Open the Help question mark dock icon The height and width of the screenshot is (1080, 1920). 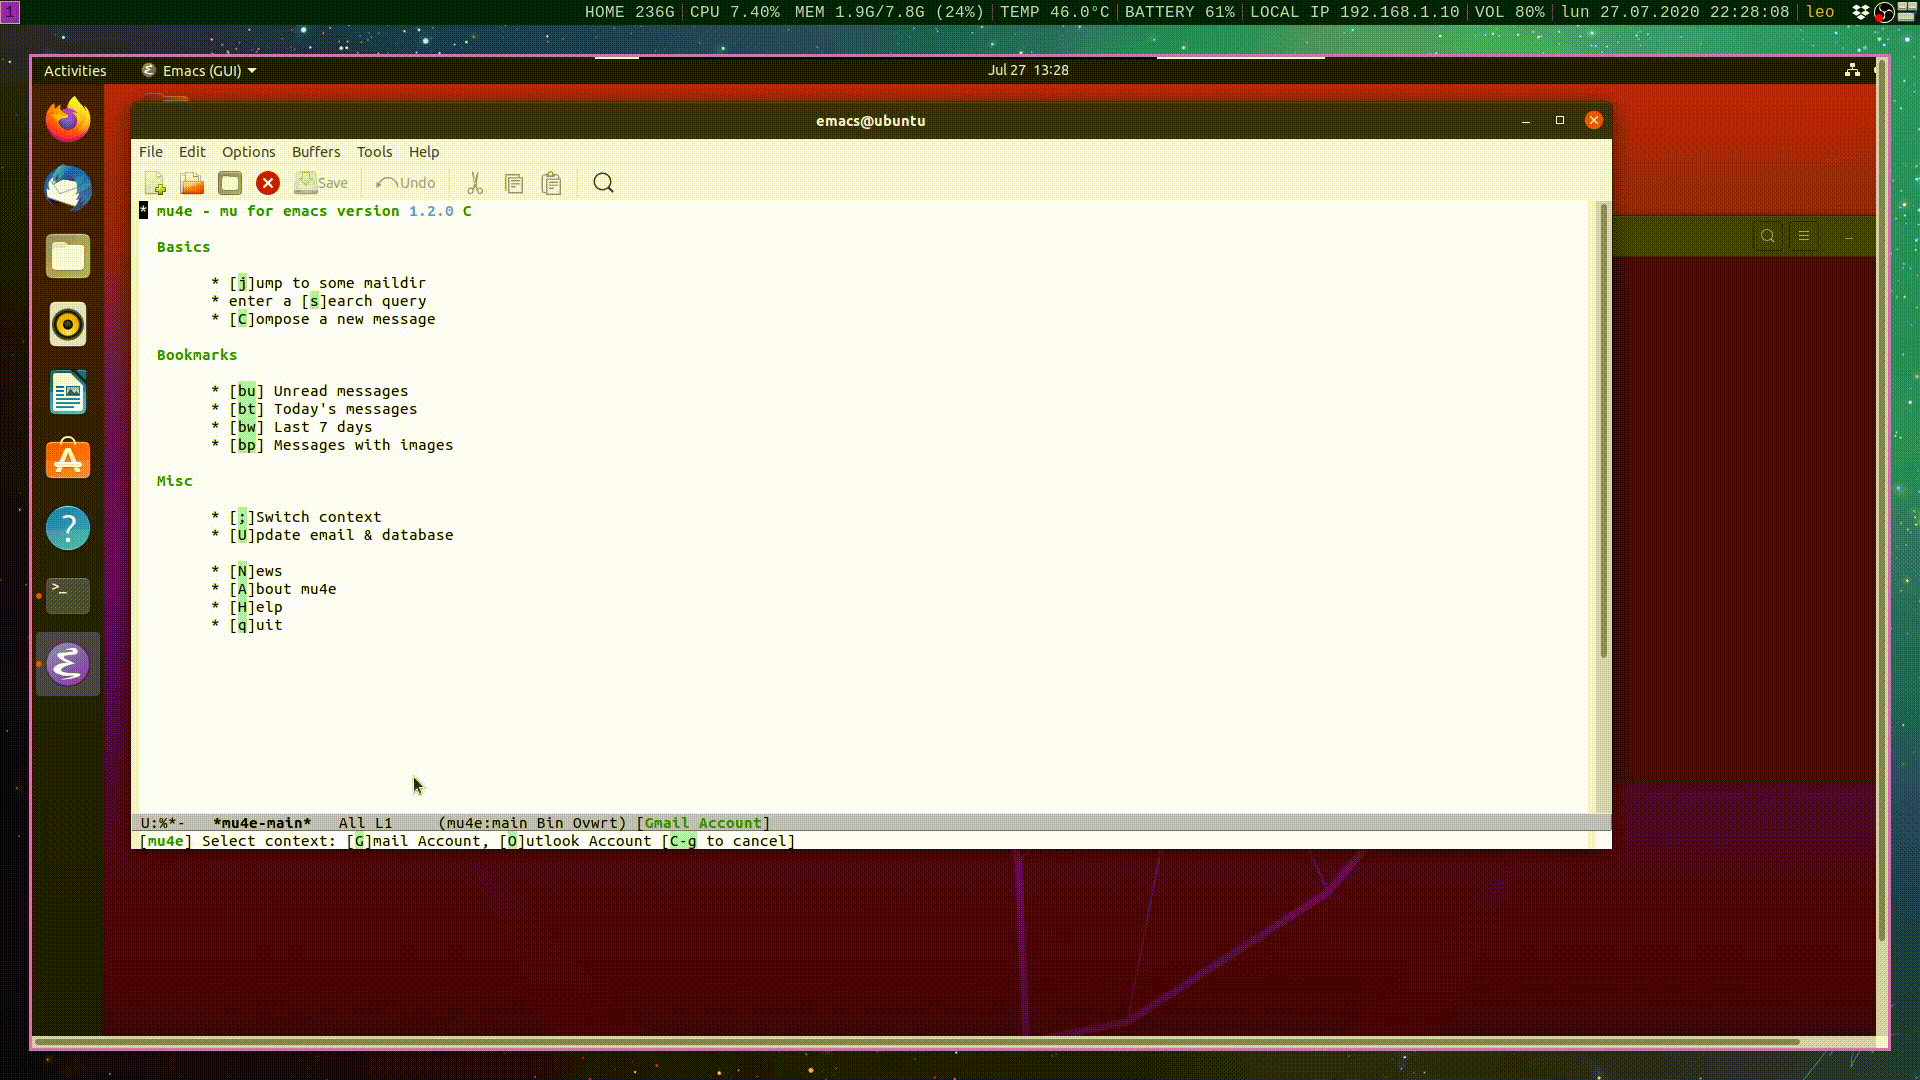coord(68,528)
